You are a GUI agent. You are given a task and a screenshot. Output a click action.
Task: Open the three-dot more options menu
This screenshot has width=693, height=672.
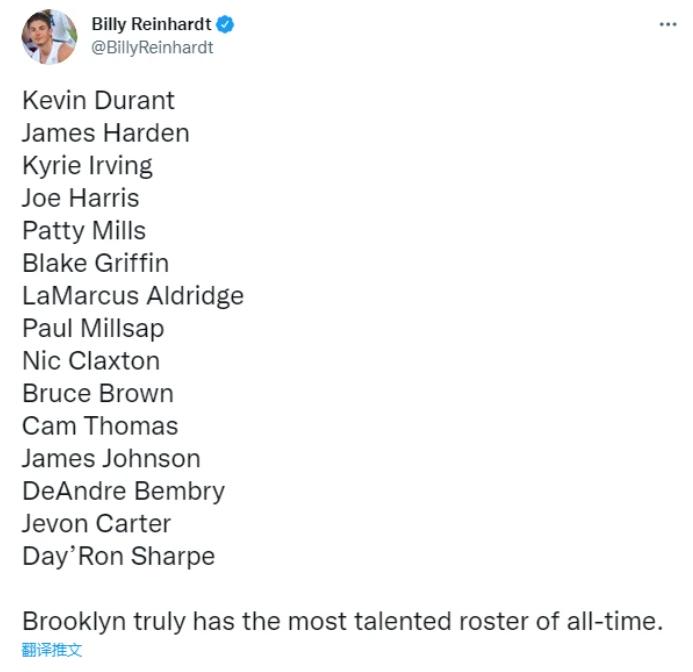tap(668, 24)
